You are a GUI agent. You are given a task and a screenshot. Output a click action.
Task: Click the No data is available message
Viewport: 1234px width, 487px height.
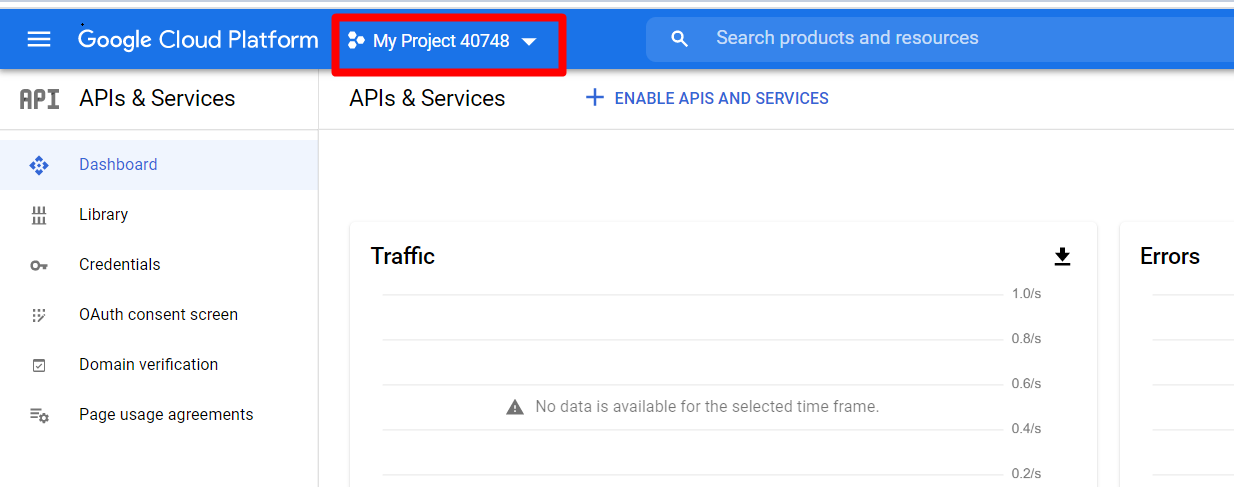click(x=707, y=407)
